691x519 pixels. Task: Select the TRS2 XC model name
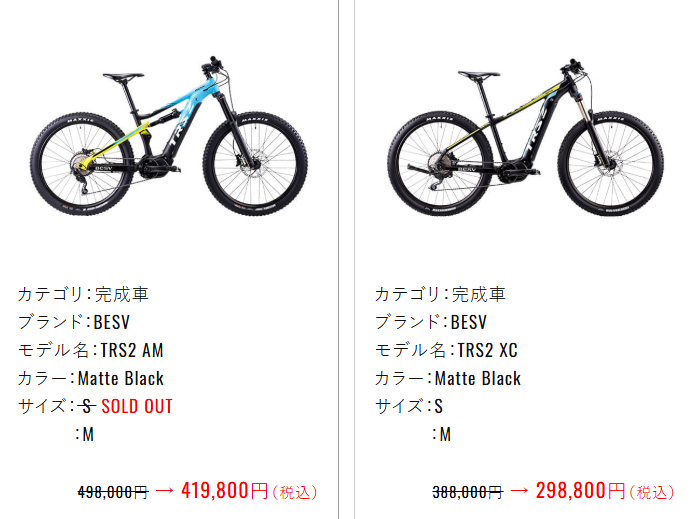click(487, 350)
